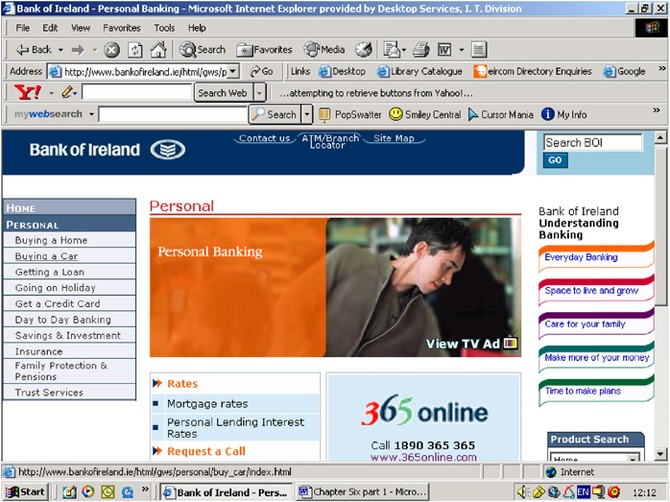Open the Tools menu
670x502 pixels.
[x=165, y=28]
